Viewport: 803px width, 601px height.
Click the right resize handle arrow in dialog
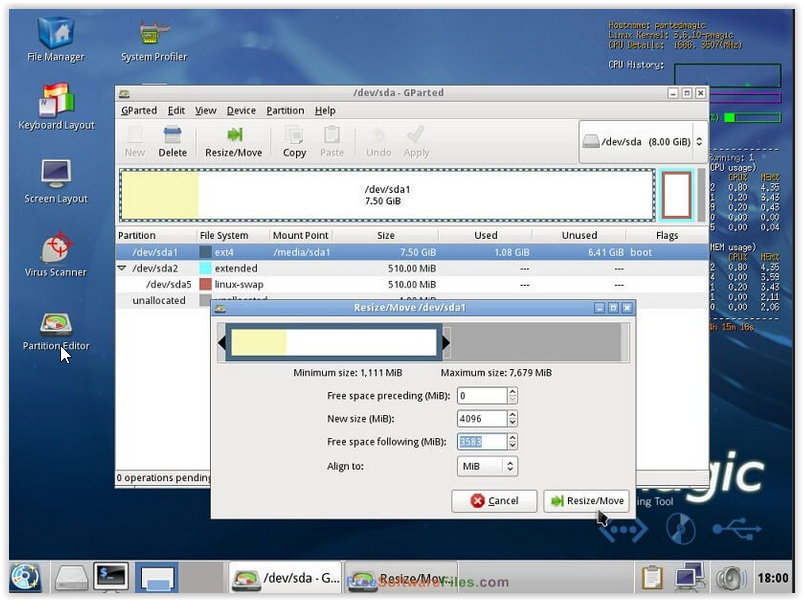coord(446,342)
